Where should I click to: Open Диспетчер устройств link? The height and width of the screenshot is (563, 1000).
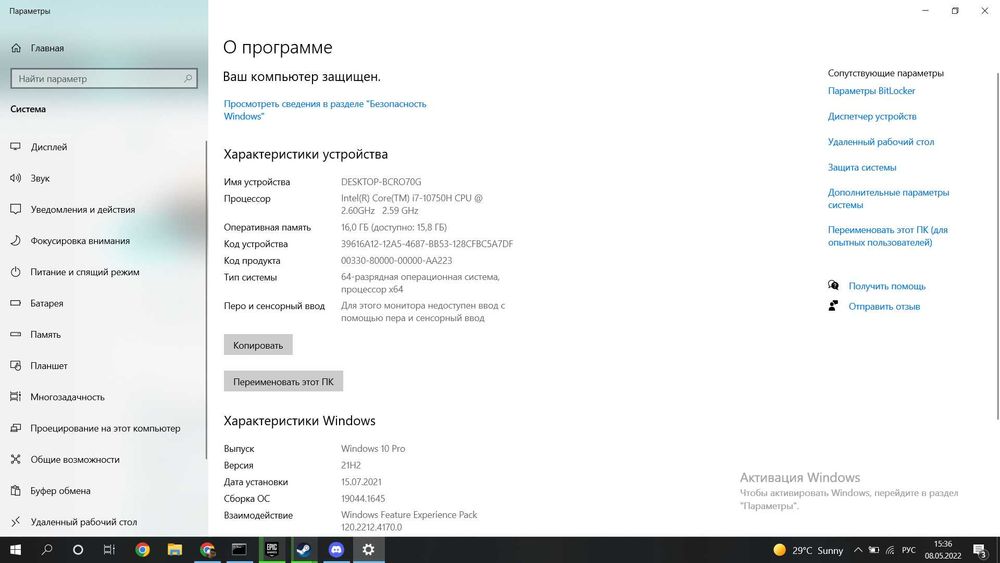[872, 116]
